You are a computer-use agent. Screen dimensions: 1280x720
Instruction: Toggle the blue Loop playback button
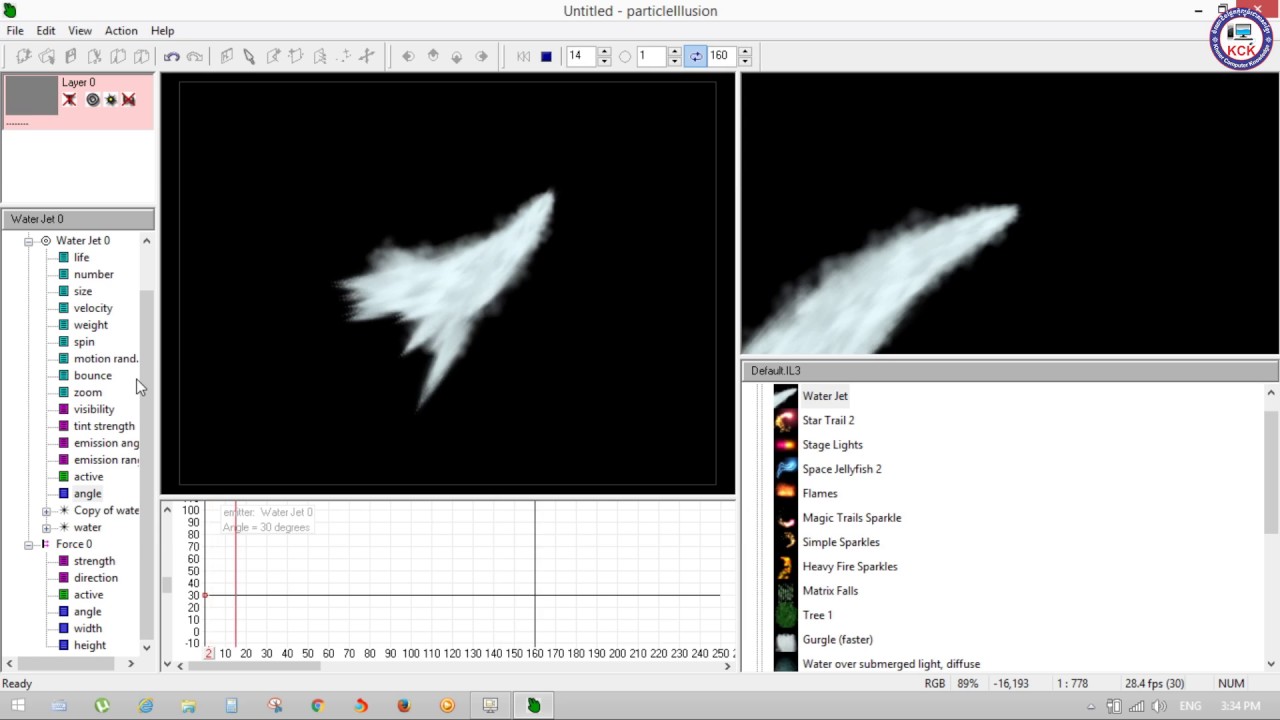pyautogui.click(x=696, y=56)
